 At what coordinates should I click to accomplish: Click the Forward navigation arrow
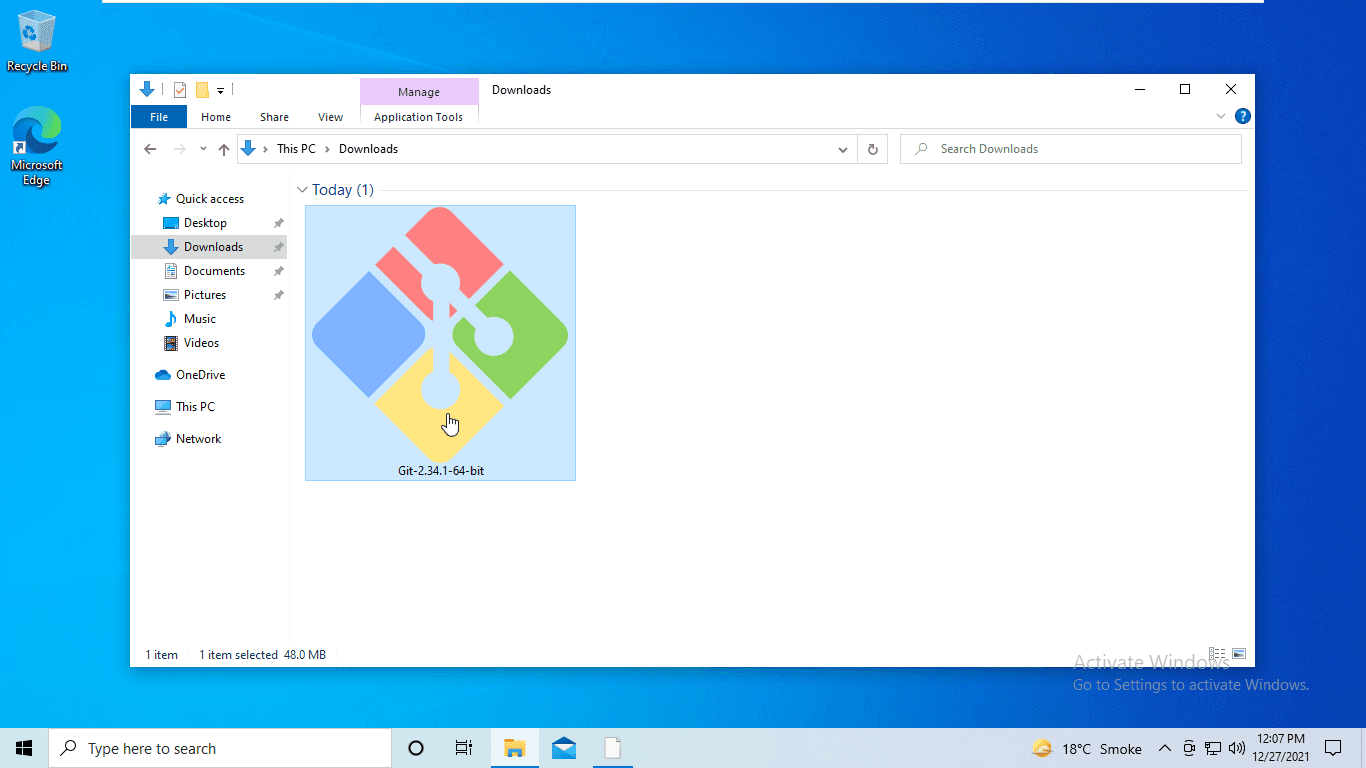pyautogui.click(x=180, y=149)
